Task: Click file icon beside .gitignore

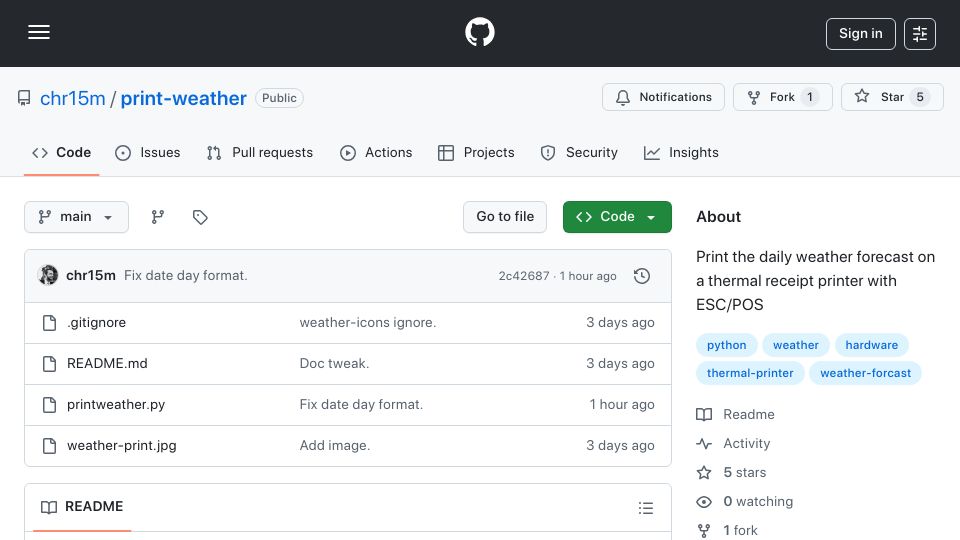Action: click(50, 323)
